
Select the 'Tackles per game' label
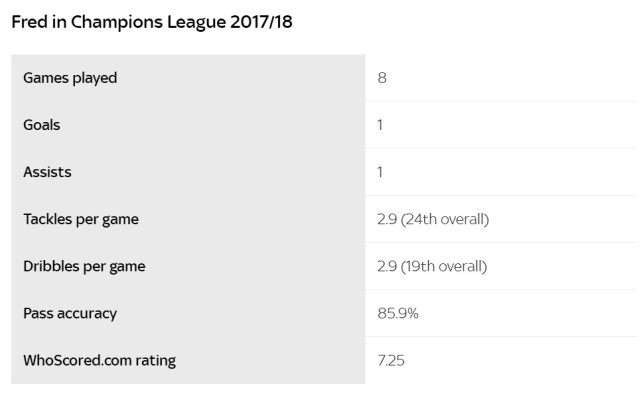(81, 219)
